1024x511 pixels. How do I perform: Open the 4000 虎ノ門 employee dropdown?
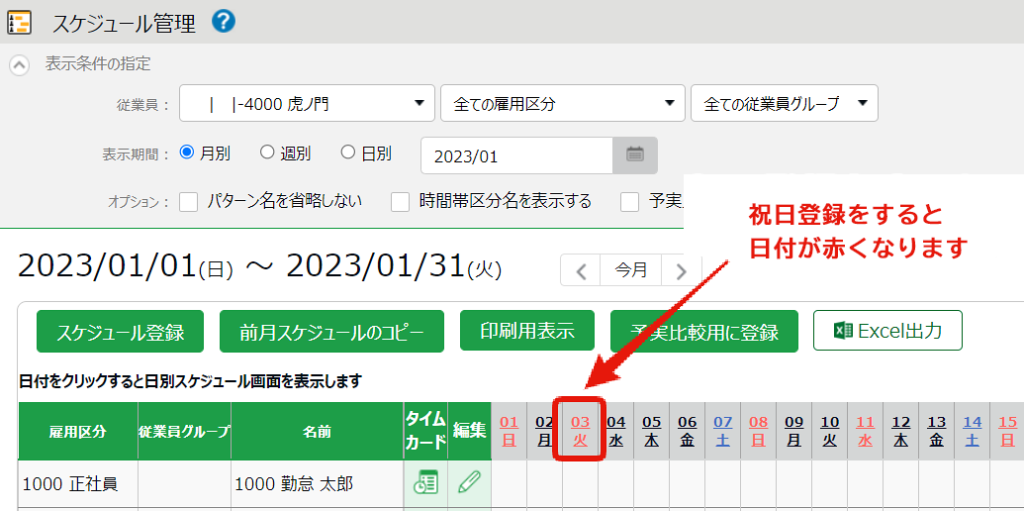[306, 104]
